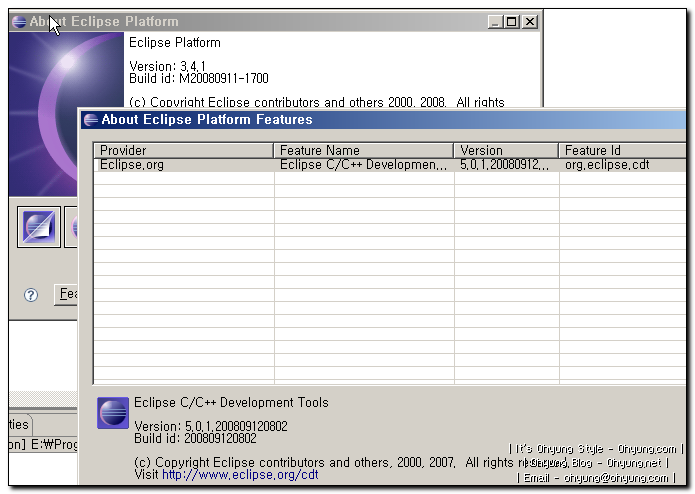Click the org.eclipse.cdt feature id cell
695x494 pixels.
tap(622, 165)
